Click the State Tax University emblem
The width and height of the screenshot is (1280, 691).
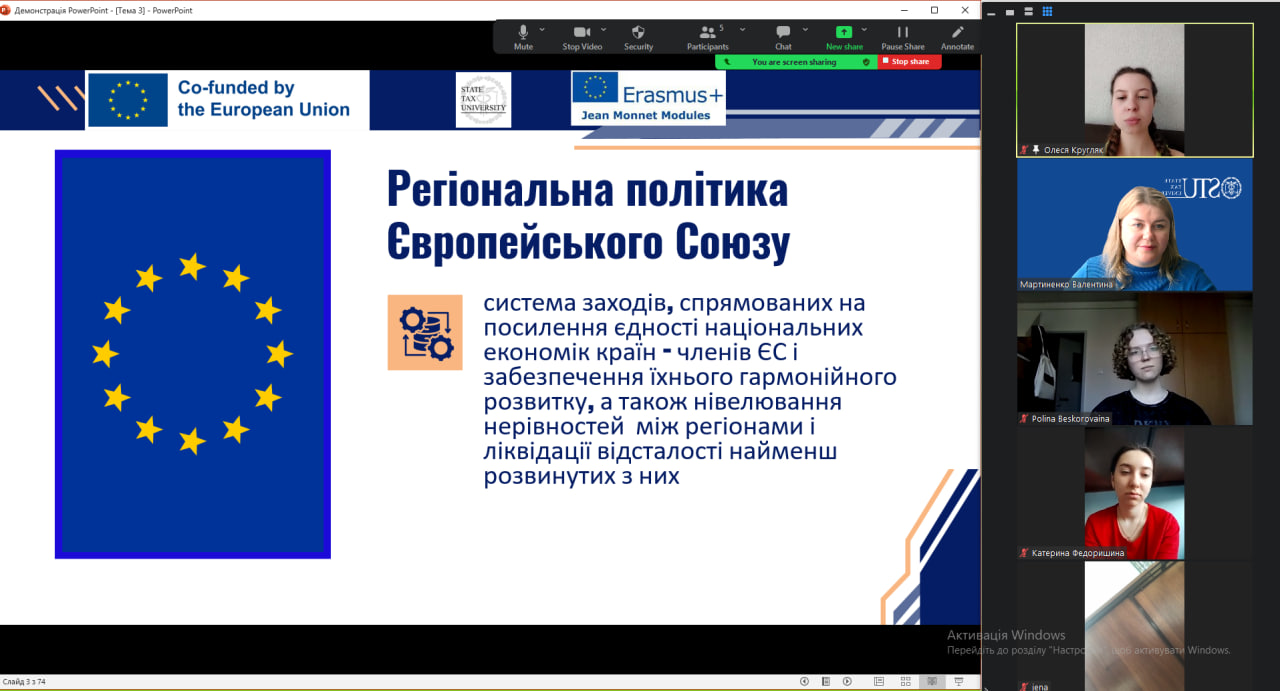tap(483, 99)
